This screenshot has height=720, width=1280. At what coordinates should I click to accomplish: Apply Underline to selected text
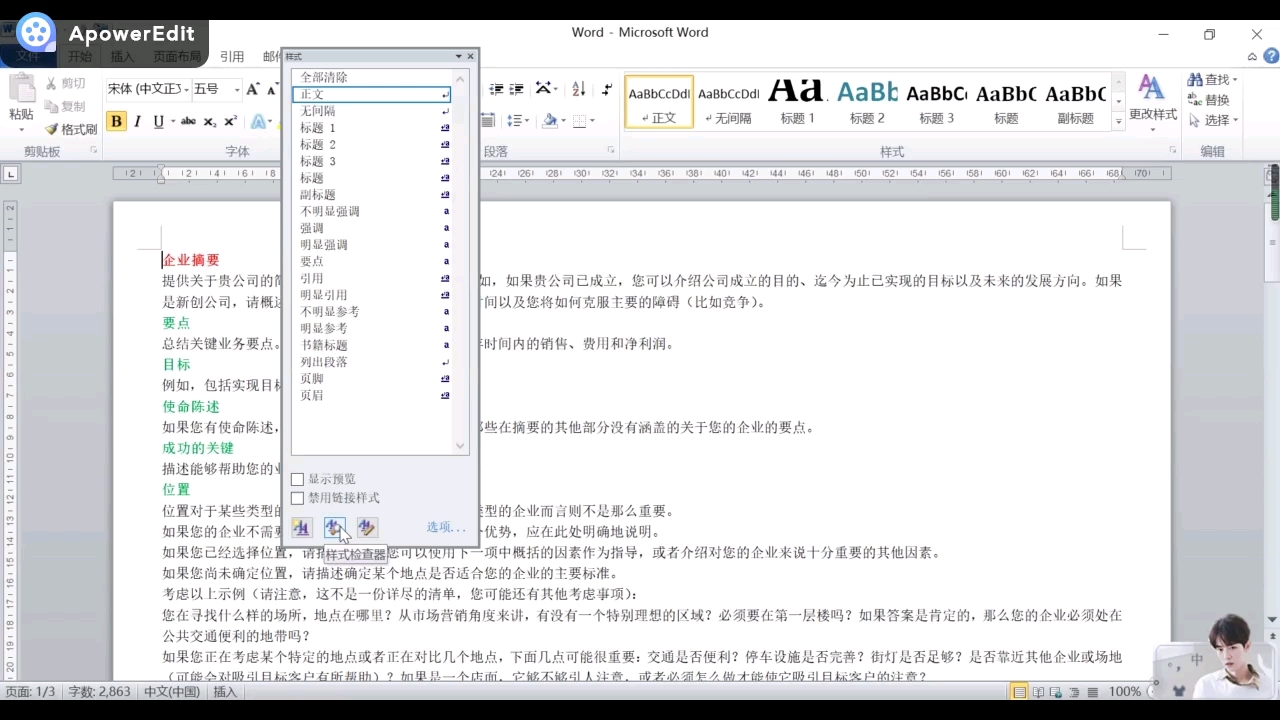coord(160,120)
